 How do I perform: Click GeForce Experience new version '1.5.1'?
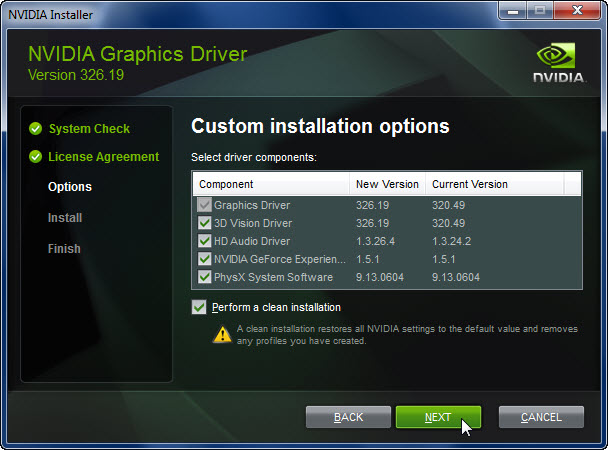368,259
